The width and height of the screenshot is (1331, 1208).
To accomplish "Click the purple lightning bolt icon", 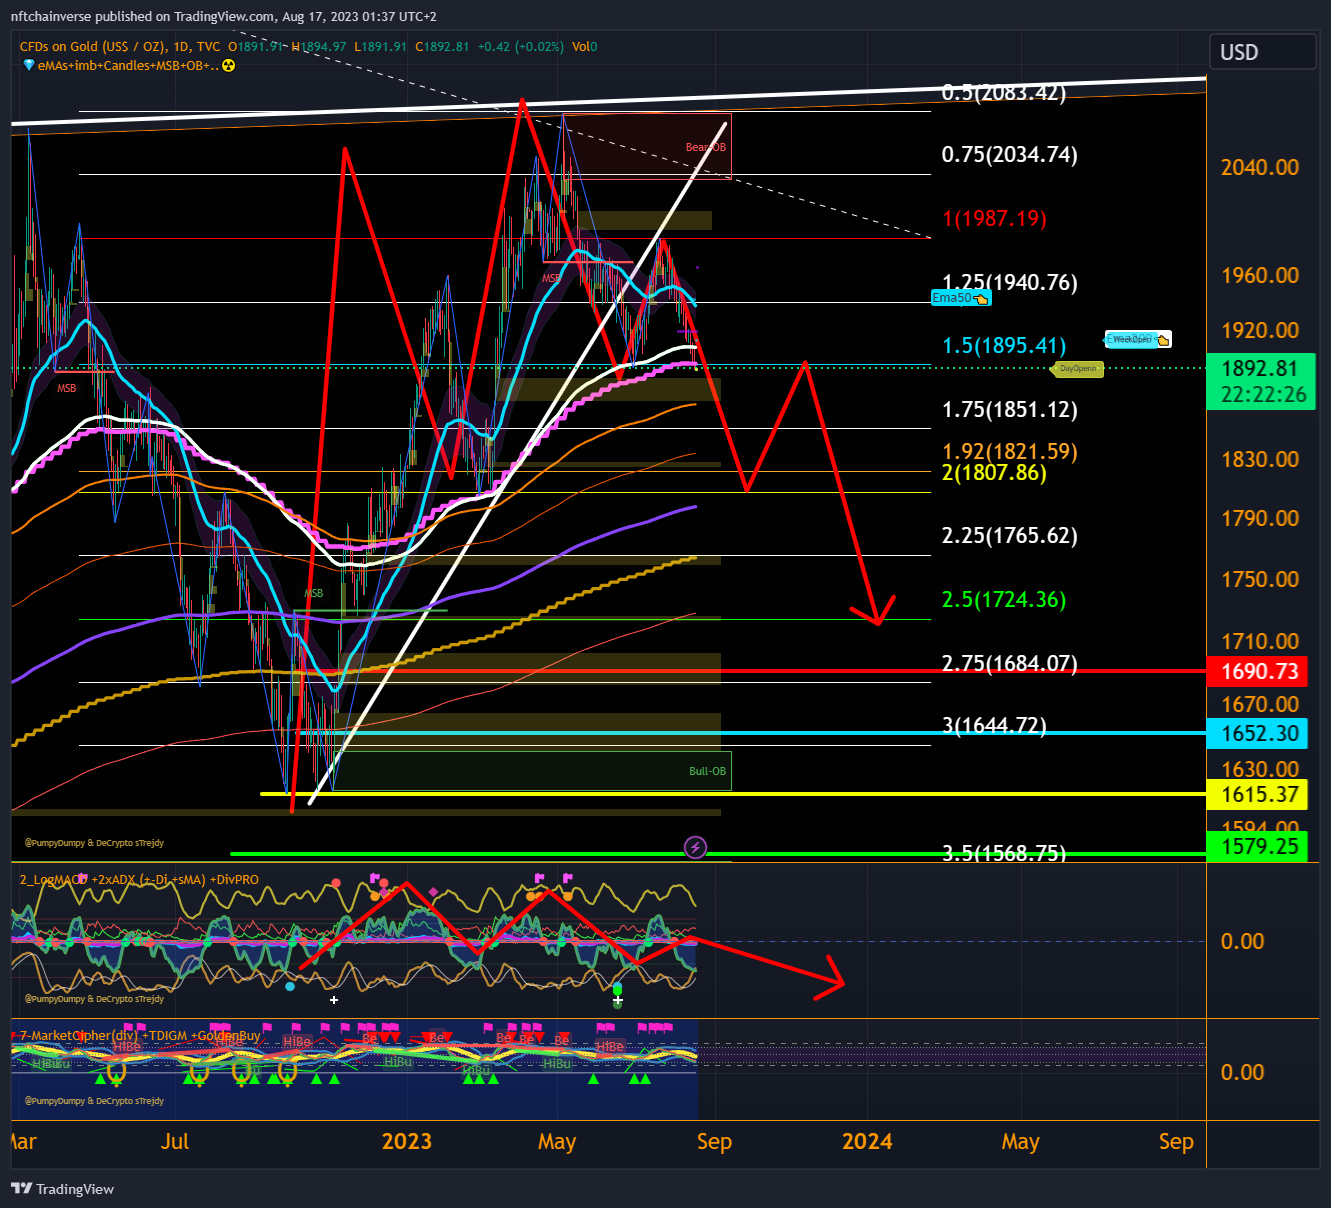I will [x=695, y=848].
